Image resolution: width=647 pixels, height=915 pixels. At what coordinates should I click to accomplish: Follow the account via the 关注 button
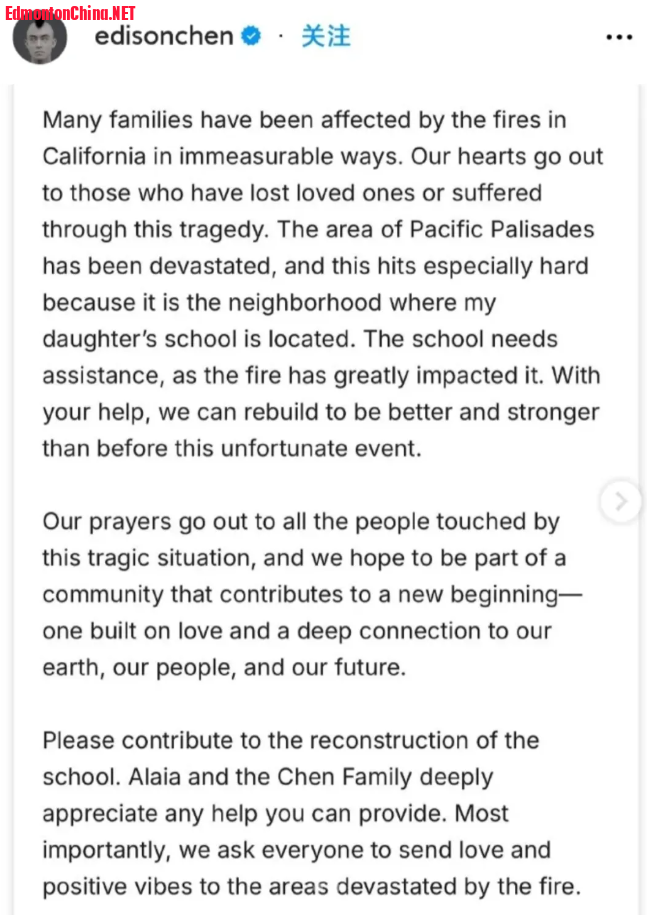pyautogui.click(x=326, y=36)
